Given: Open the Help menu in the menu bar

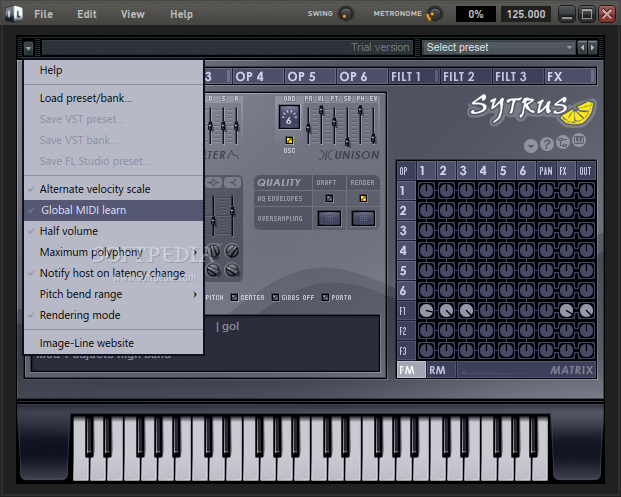Looking at the screenshot, I should coord(181,14).
